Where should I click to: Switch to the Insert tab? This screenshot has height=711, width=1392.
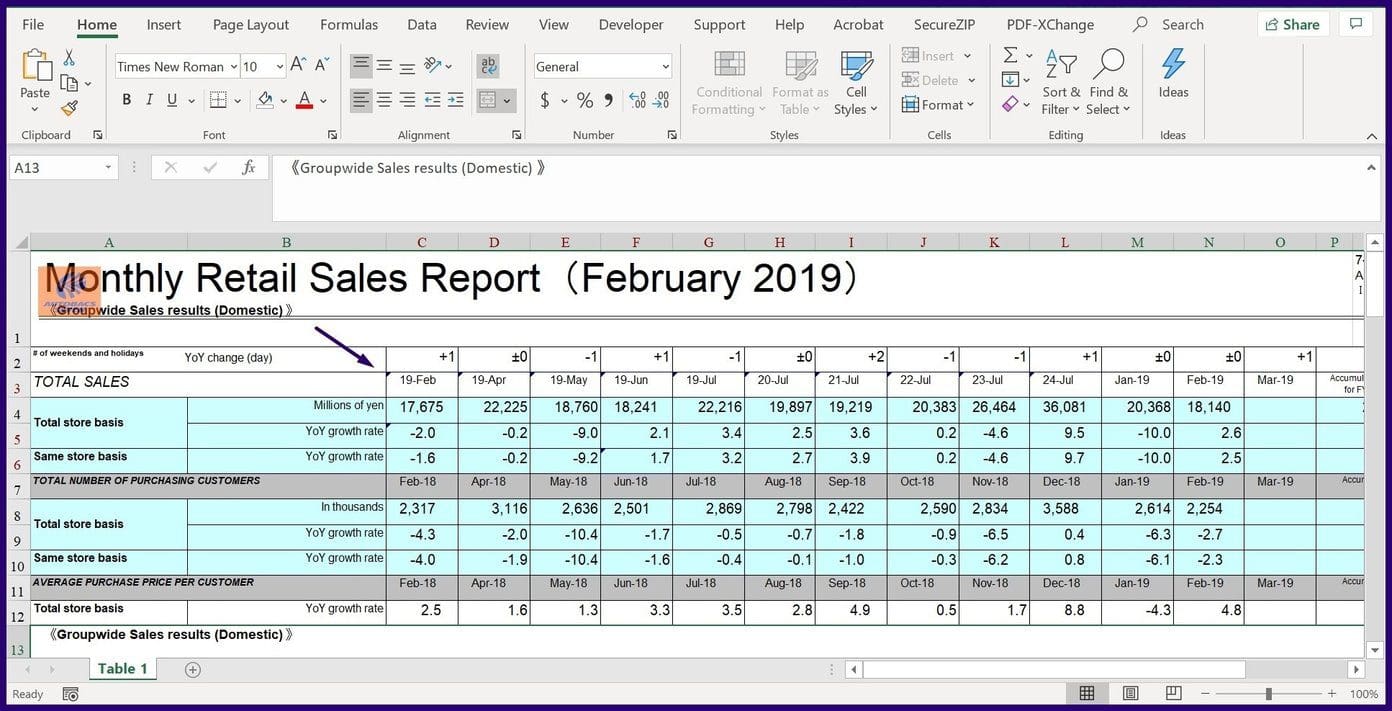[164, 24]
